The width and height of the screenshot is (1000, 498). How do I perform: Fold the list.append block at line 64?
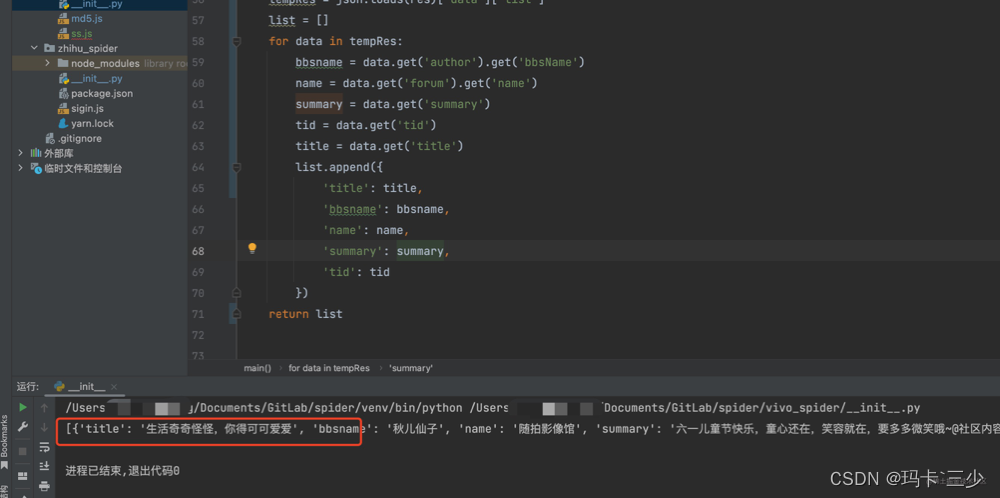point(237,167)
